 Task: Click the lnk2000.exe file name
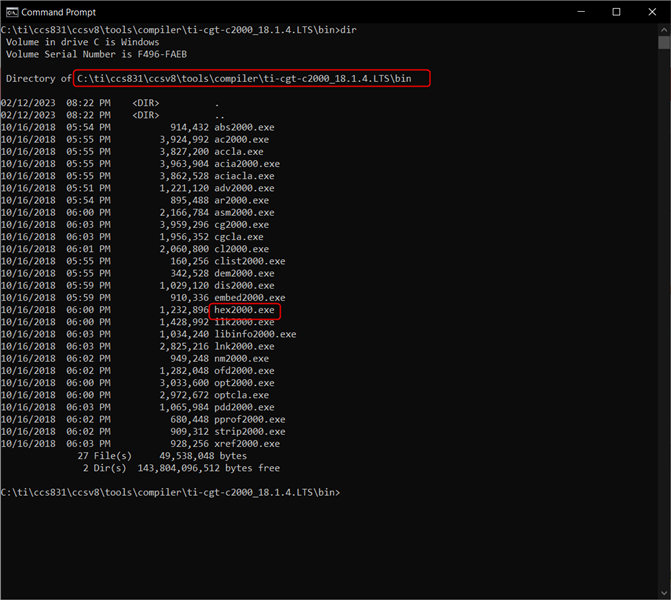(x=244, y=347)
